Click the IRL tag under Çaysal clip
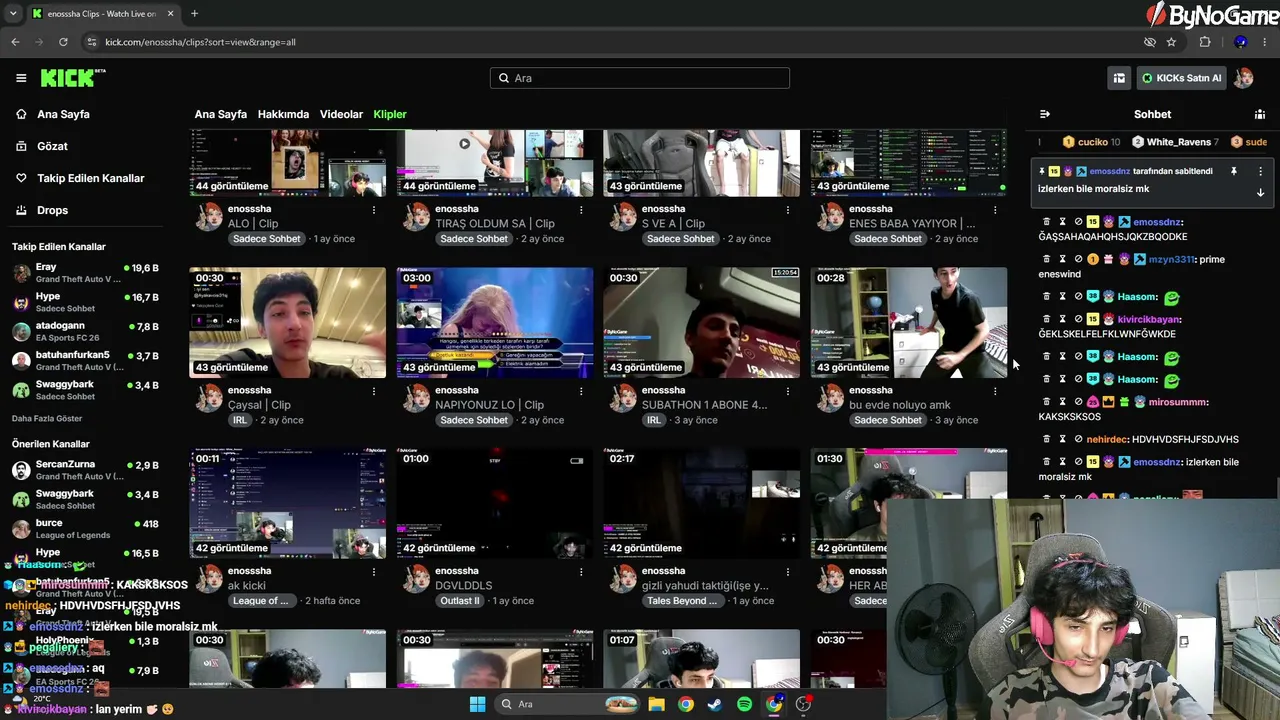 [x=240, y=420]
